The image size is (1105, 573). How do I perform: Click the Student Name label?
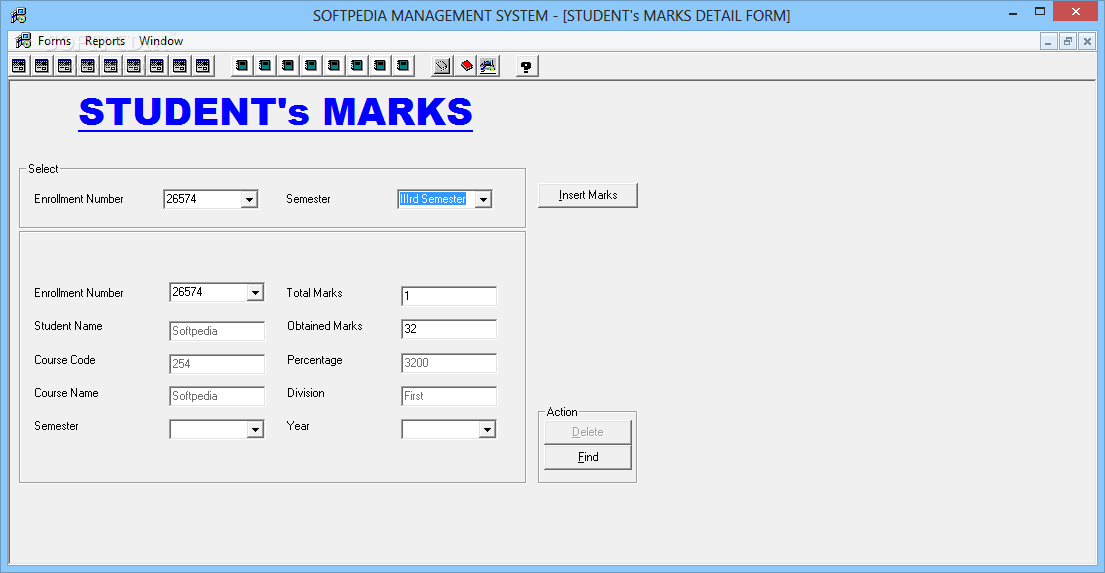point(68,326)
